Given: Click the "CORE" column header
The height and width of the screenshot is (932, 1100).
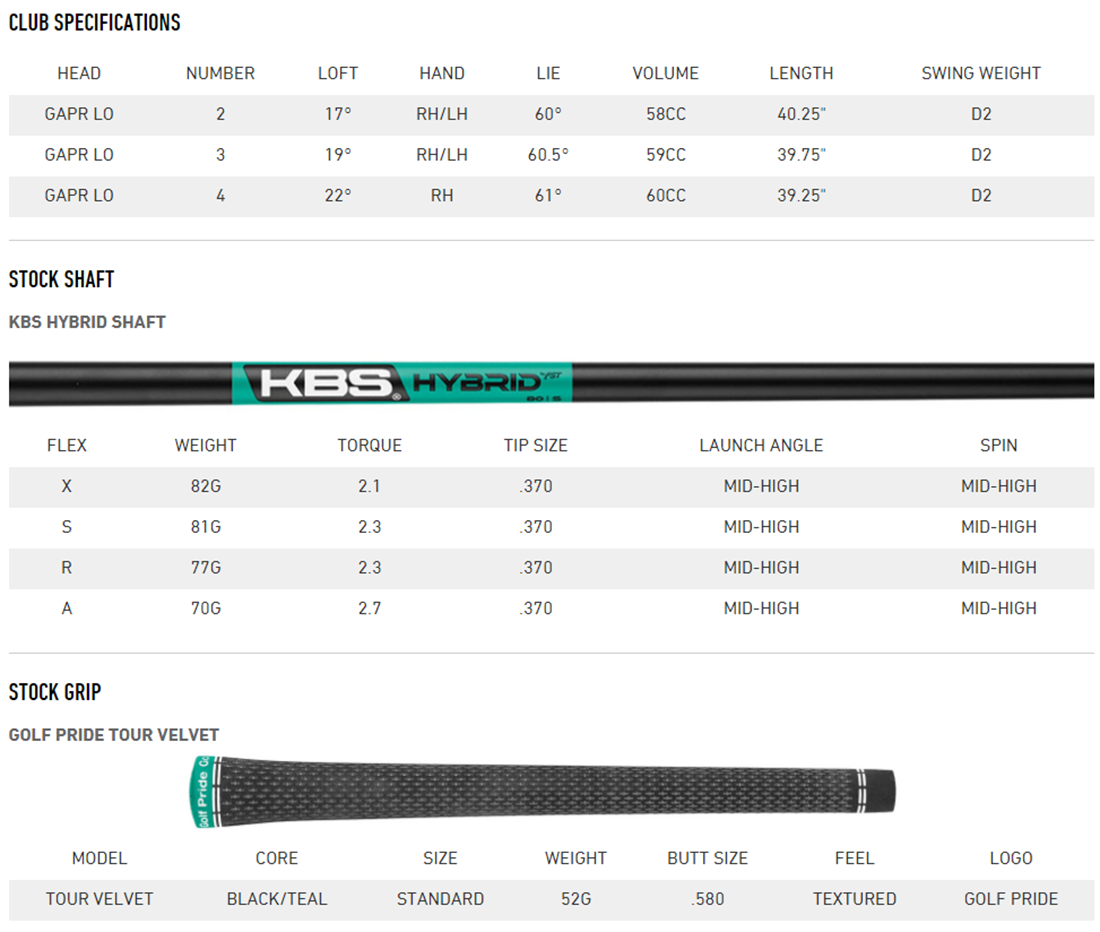Looking at the screenshot, I should (276, 859).
